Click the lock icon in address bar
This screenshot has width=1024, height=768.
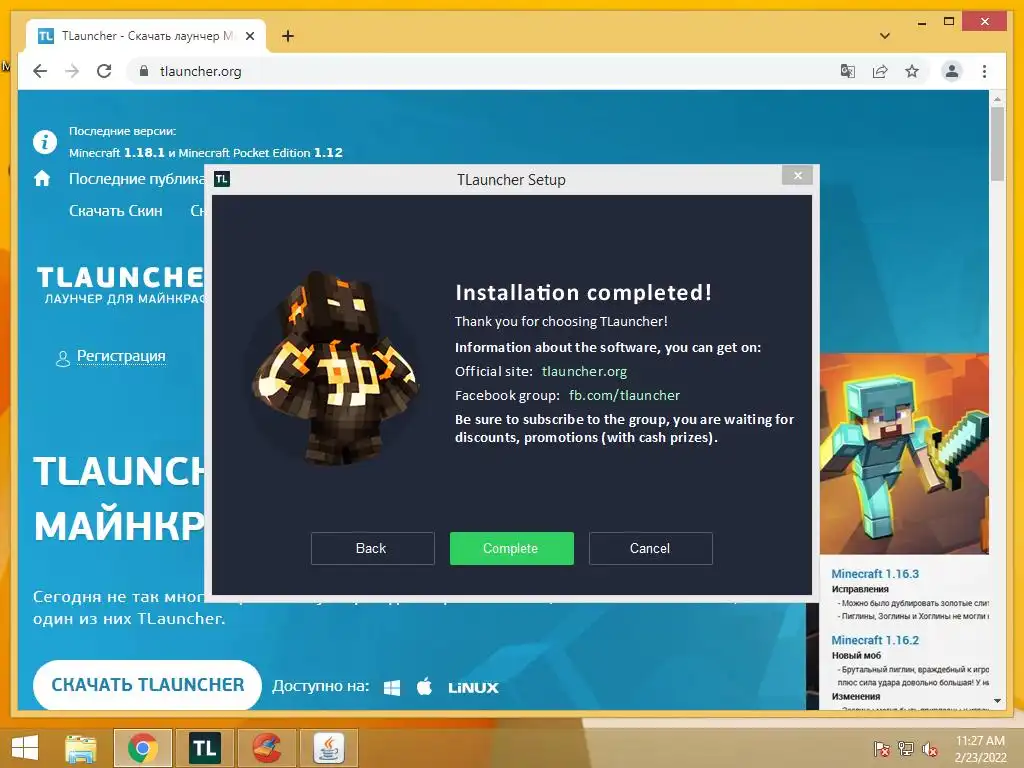[x=144, y=71]
